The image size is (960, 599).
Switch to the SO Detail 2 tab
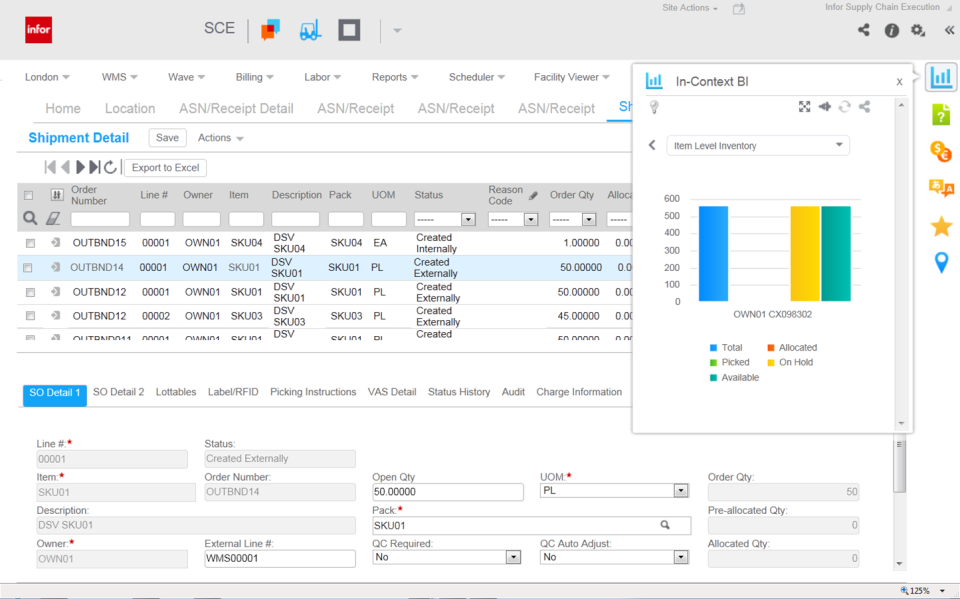point(118,392)
